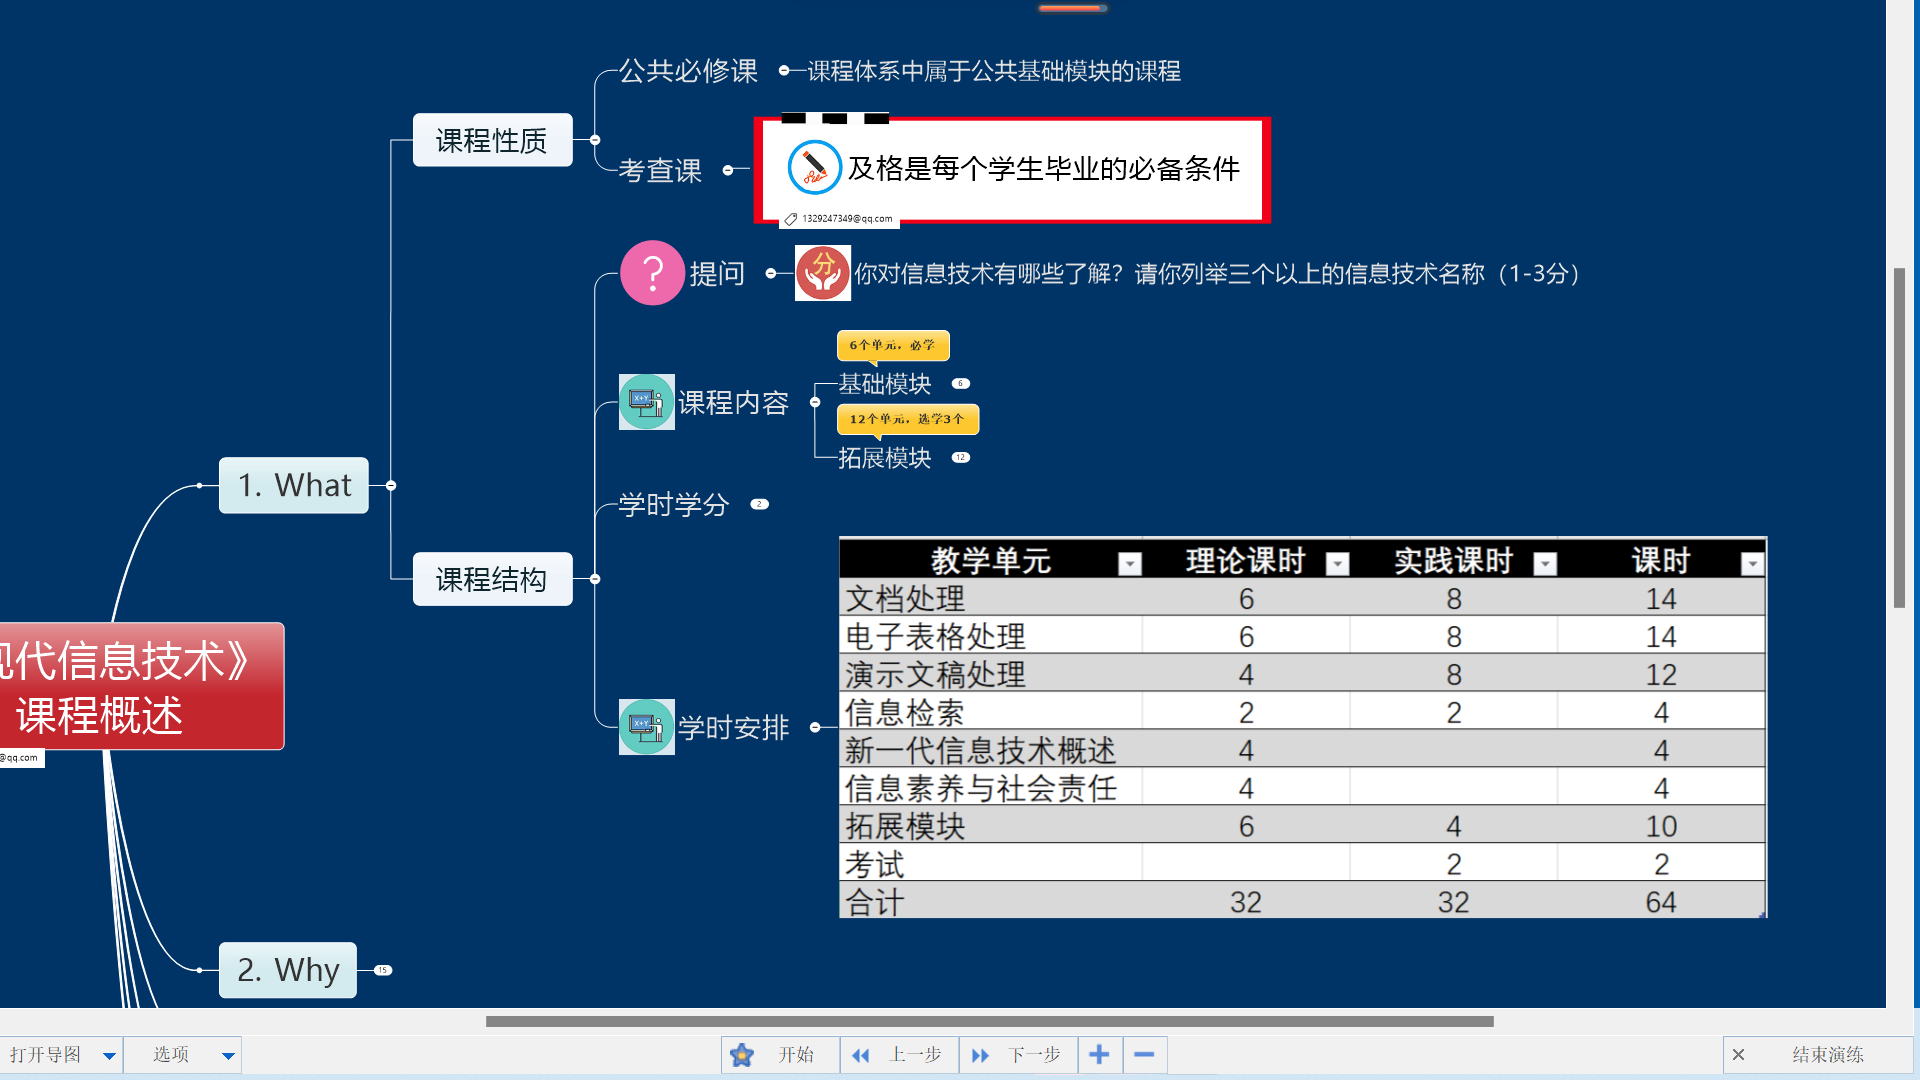Viewport: 1920px width, 1080px height.
Task: Click the star icon next to 开始
Action: (742, 1055)
